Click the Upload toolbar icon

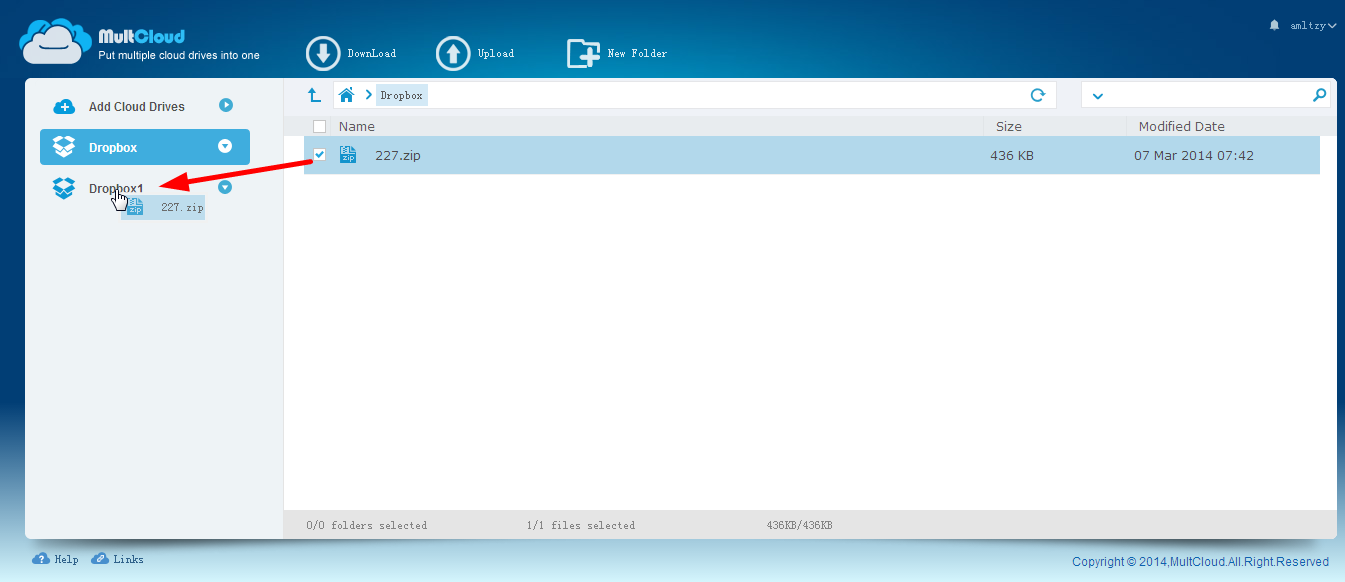[x=453, y=54]
